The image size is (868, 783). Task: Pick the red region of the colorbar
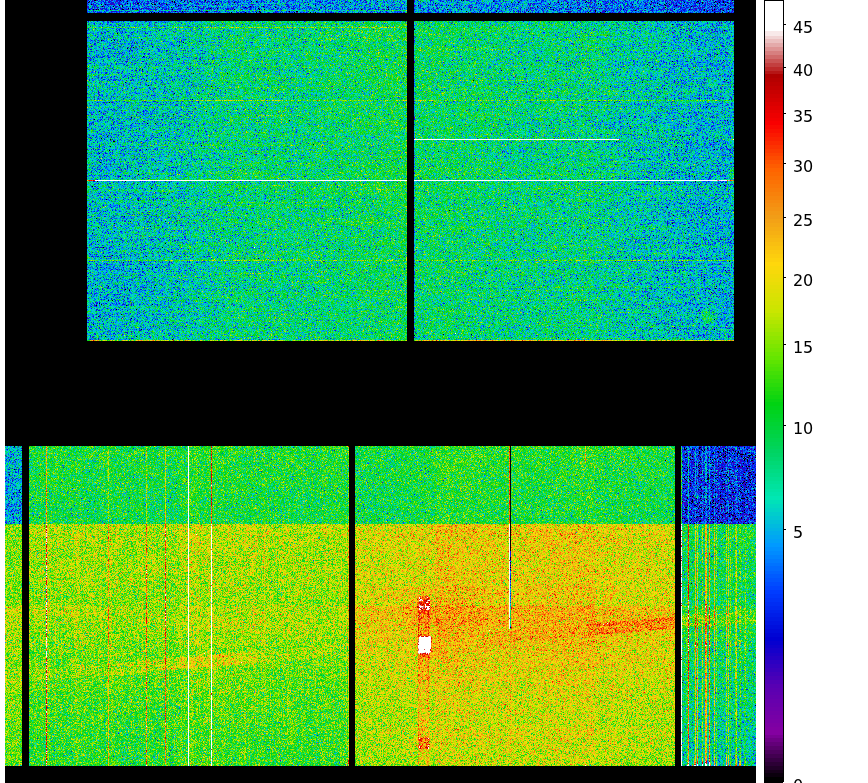(x=773, y=110)
